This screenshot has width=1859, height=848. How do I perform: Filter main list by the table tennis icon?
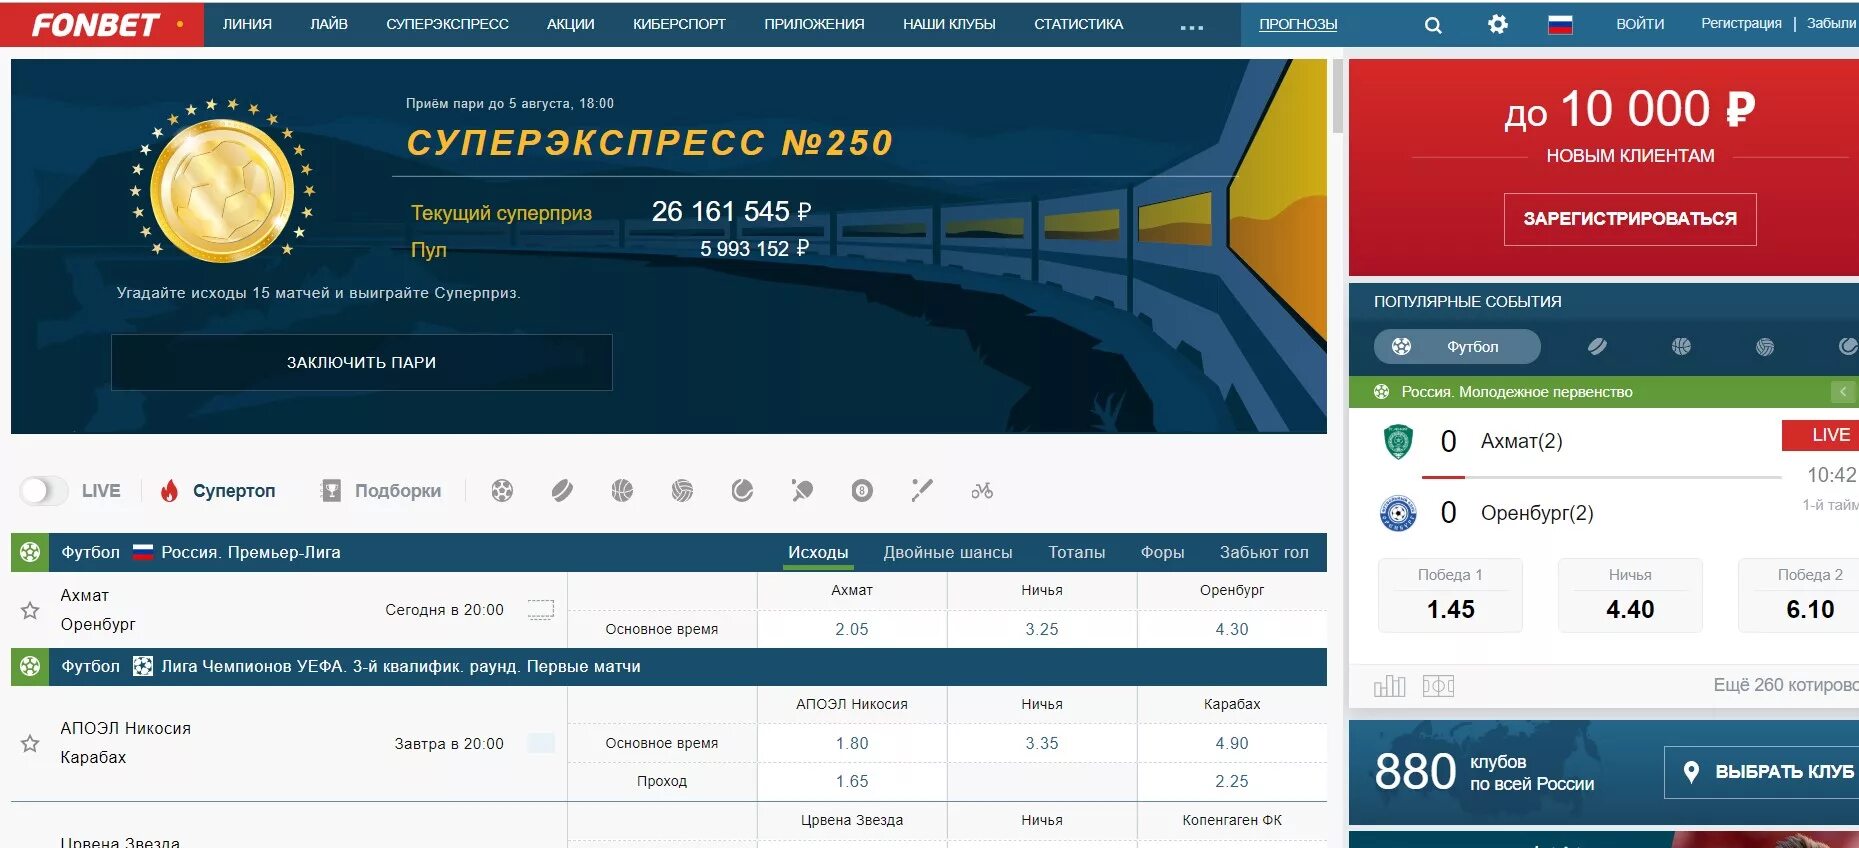point(802,491)
